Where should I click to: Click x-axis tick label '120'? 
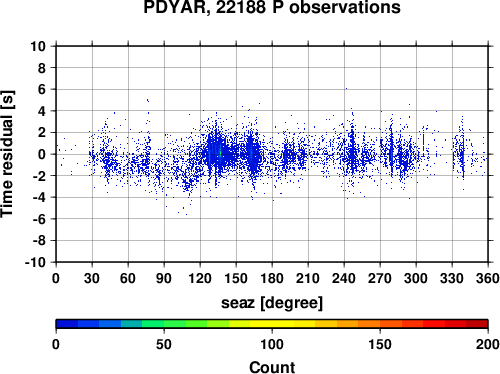coord(200,278)
